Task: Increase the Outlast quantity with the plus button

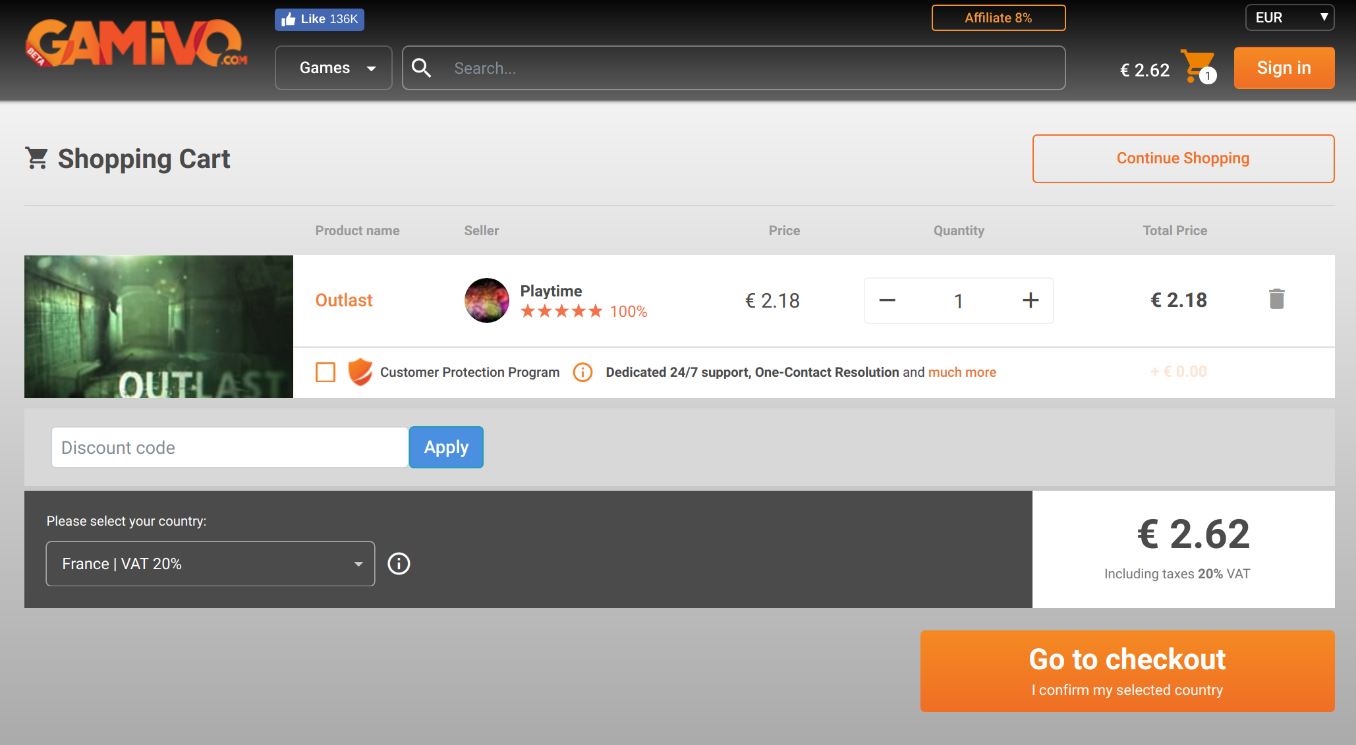Action: 1031,300
